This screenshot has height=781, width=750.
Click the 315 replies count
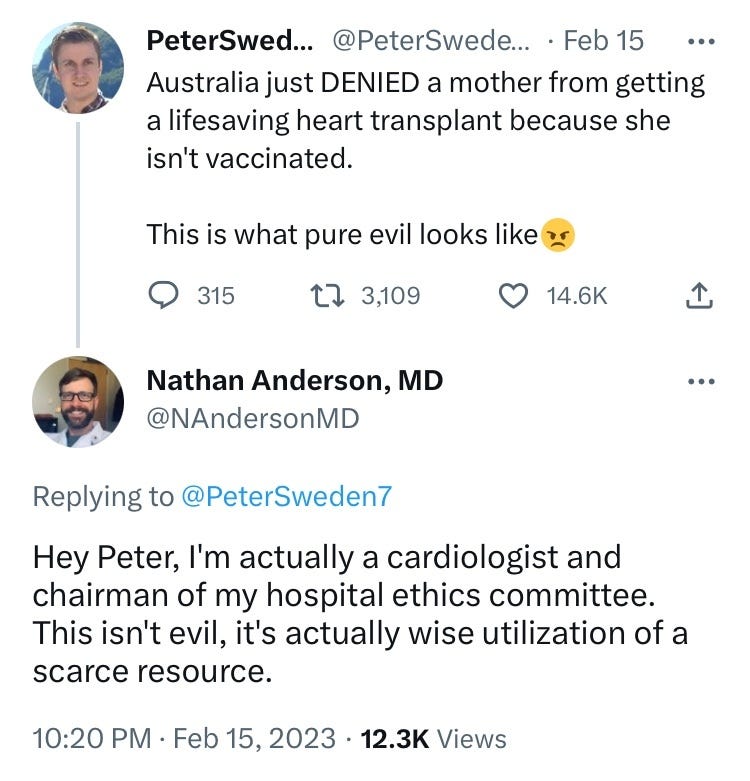click(215, 295)
